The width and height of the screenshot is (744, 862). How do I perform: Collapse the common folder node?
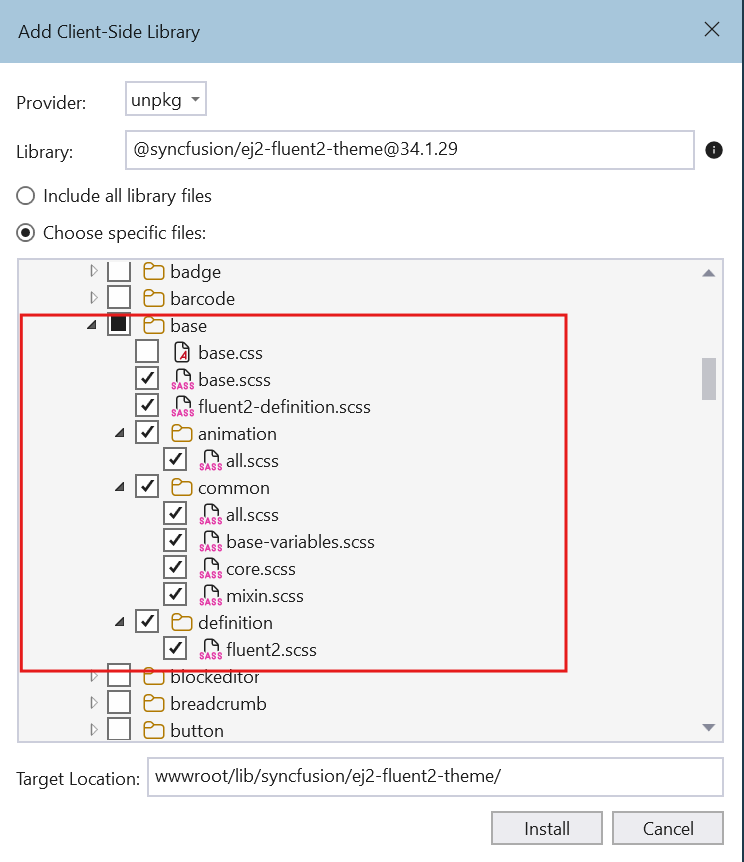click(120, 487)
